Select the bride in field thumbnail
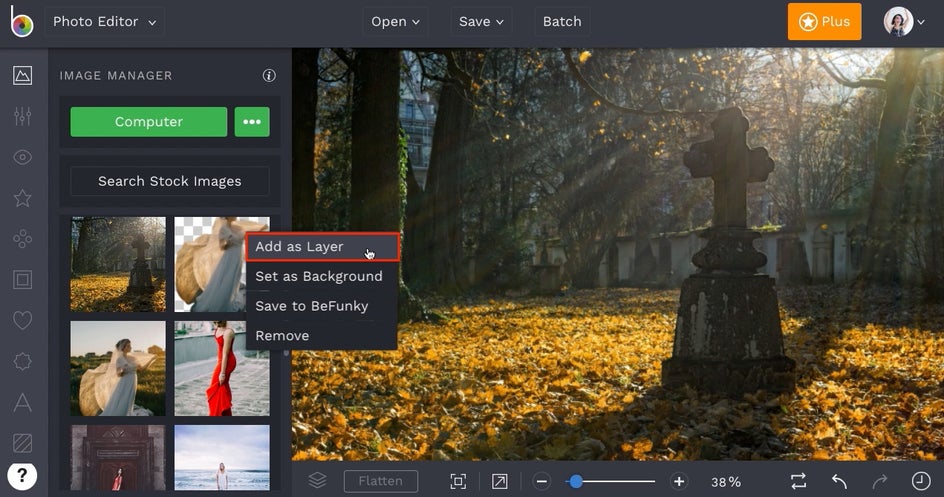Viewport: 944px width, 497px height. [x=118, y=368]
